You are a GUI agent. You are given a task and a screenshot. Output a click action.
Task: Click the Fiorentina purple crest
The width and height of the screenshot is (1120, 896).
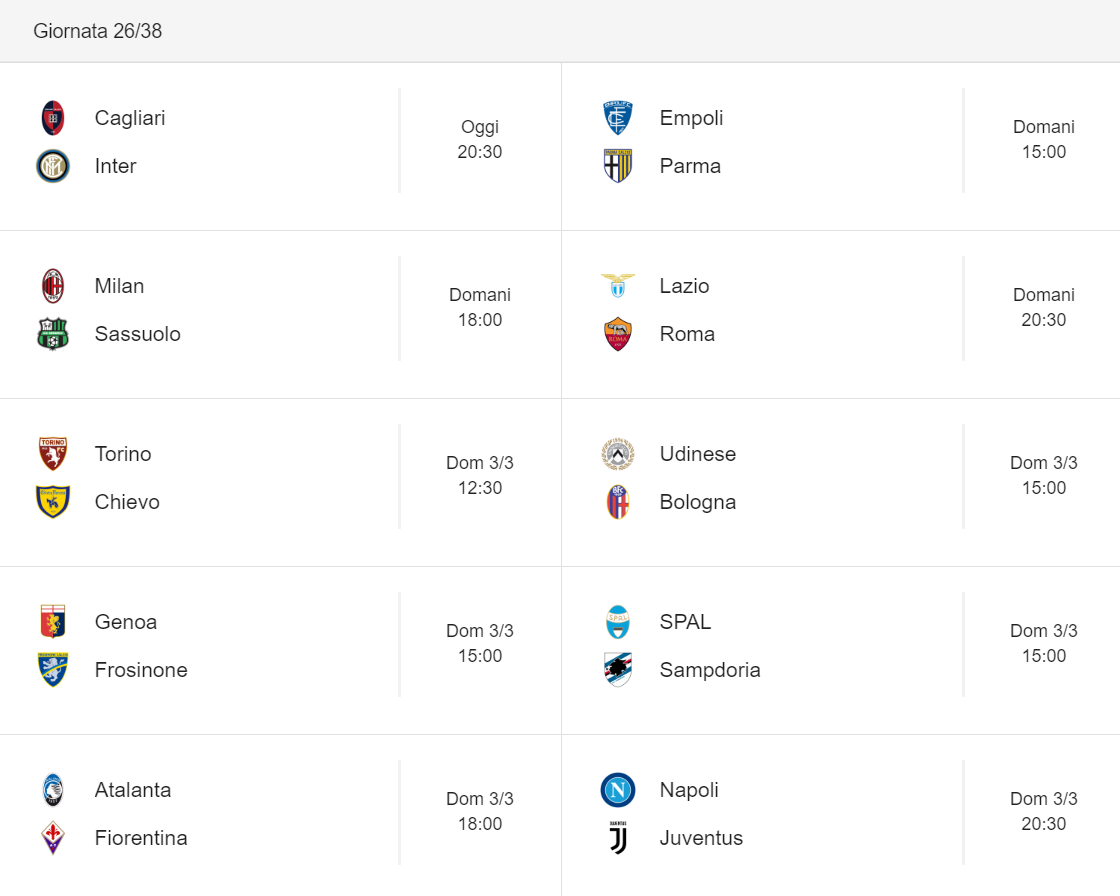pyautogui.click(x=53, y=837)
